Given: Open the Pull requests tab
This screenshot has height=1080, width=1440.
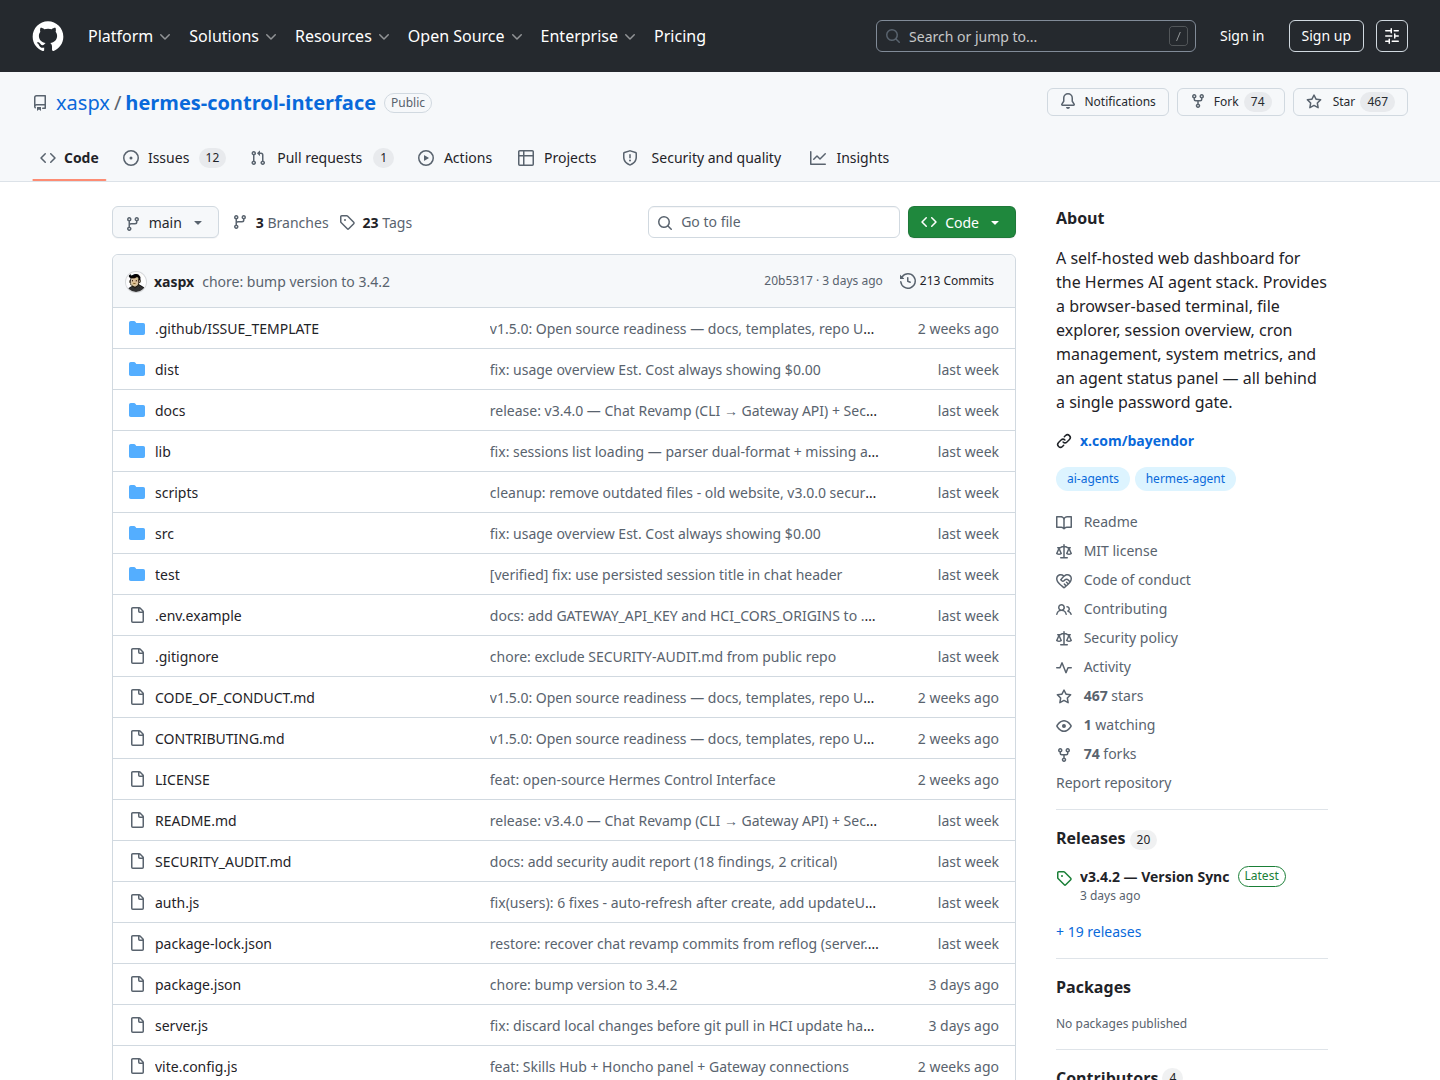Looking at the screenshot, I should 322,158.
